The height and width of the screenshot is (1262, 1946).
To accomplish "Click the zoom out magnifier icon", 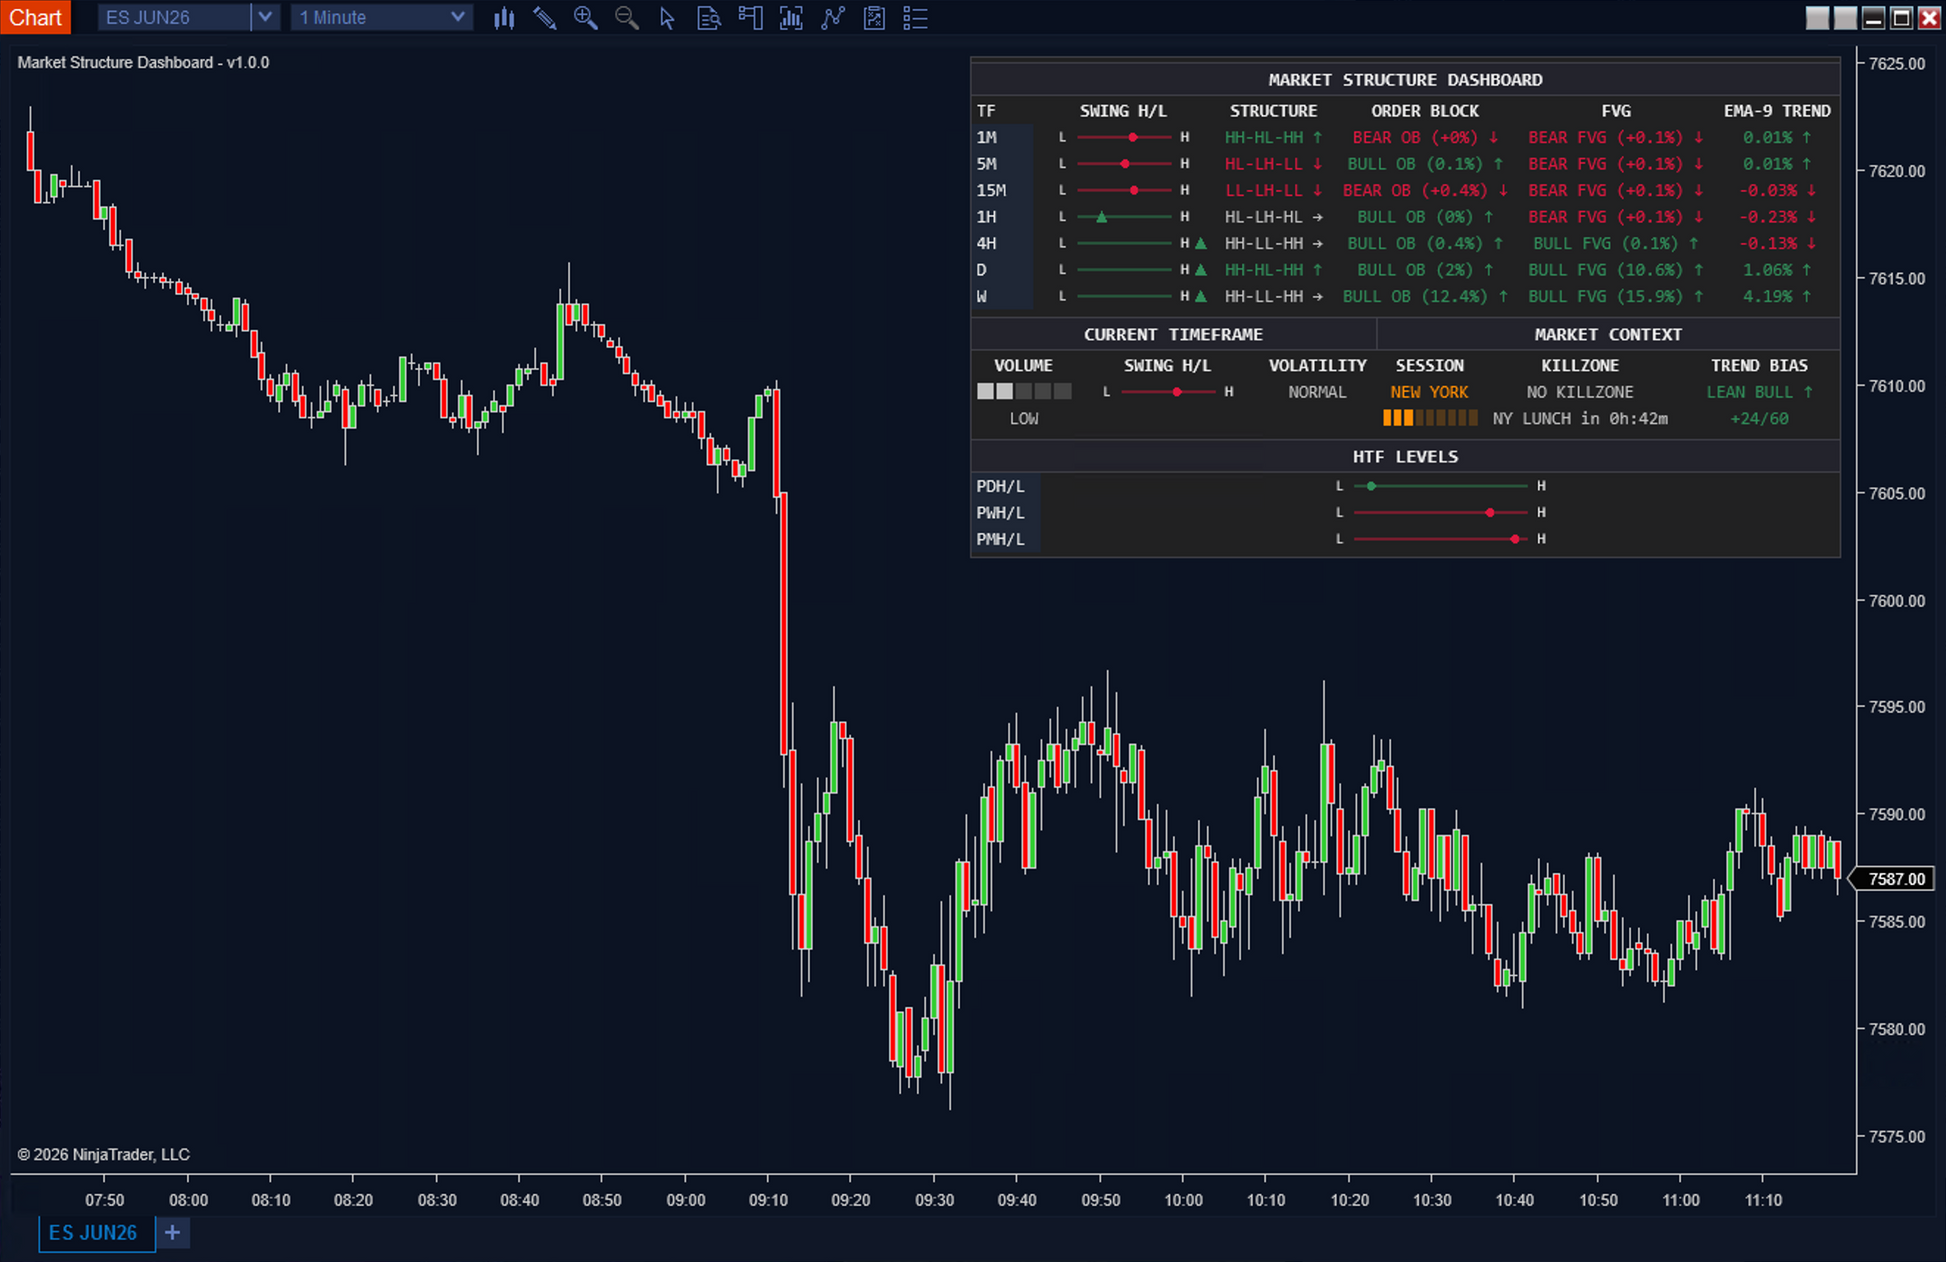I will click(627, 18).
